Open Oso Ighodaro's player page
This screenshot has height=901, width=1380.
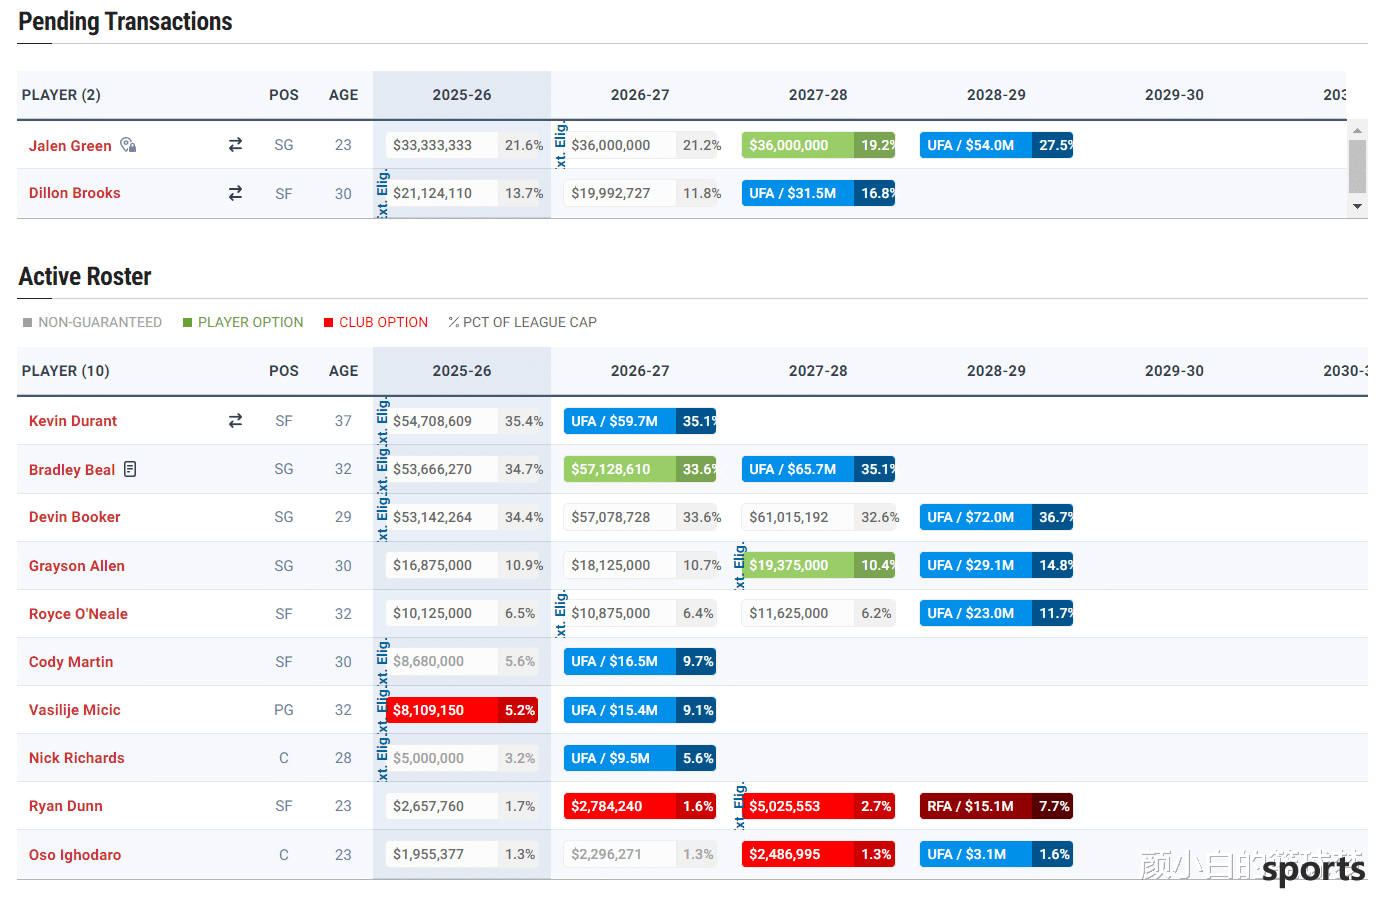pyautogui.click(x=75, y=855)
